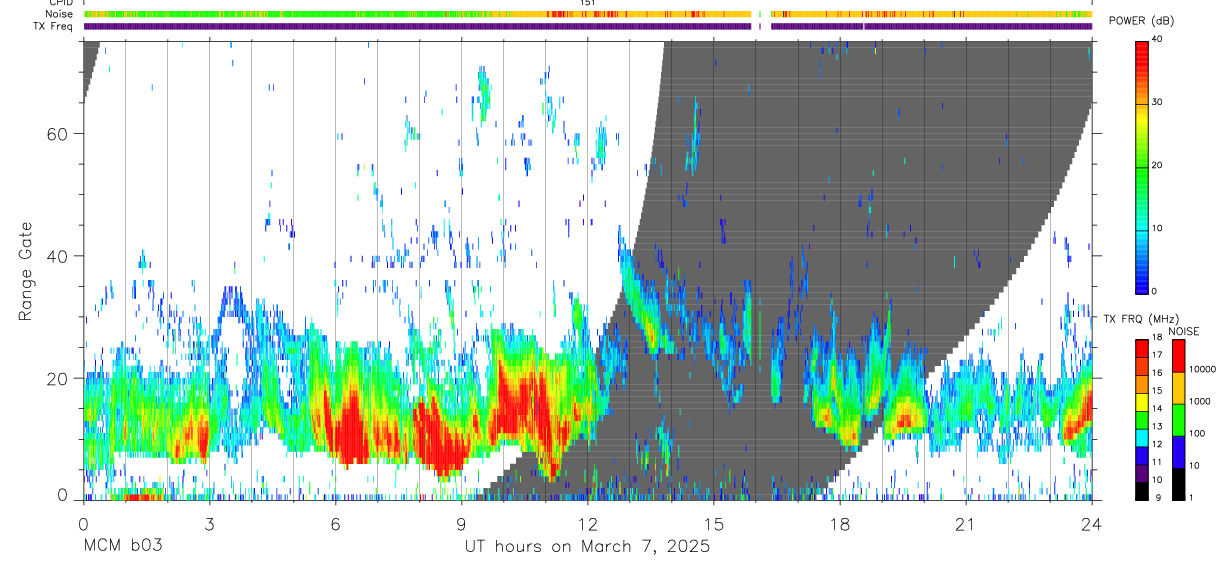
Task: Click the red top of the POWER colorbar
Action: [x=1142, y=50]
